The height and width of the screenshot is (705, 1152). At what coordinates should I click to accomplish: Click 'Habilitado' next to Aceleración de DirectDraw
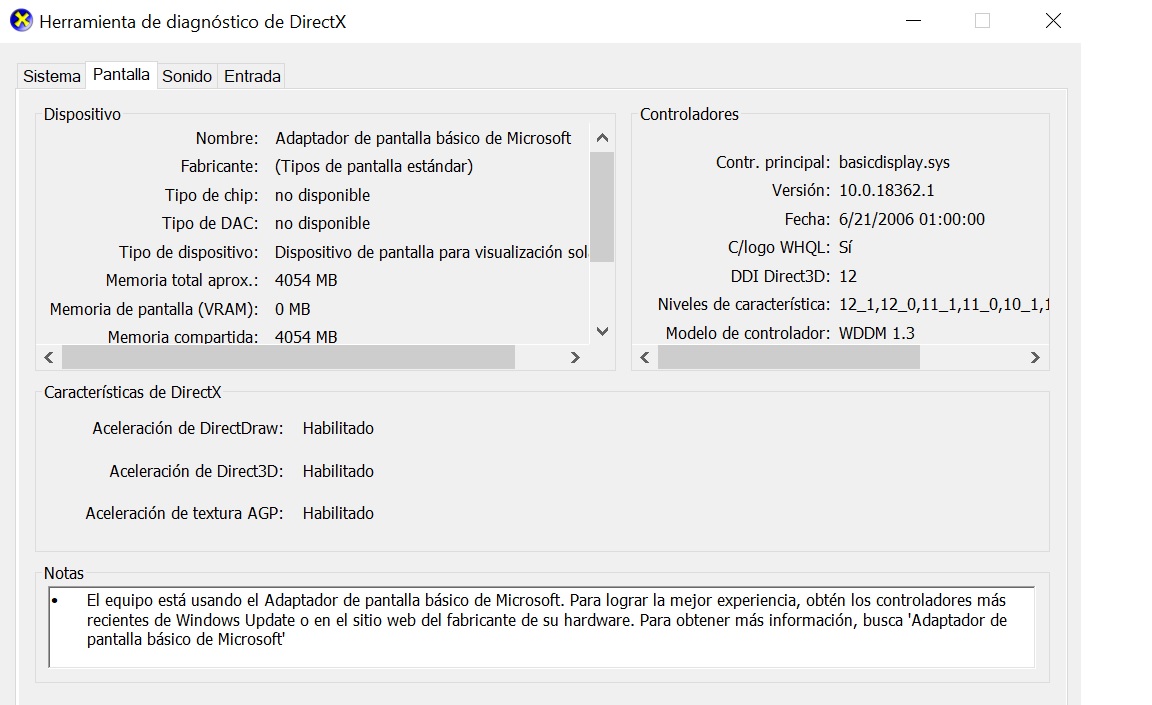click(338, 428)
